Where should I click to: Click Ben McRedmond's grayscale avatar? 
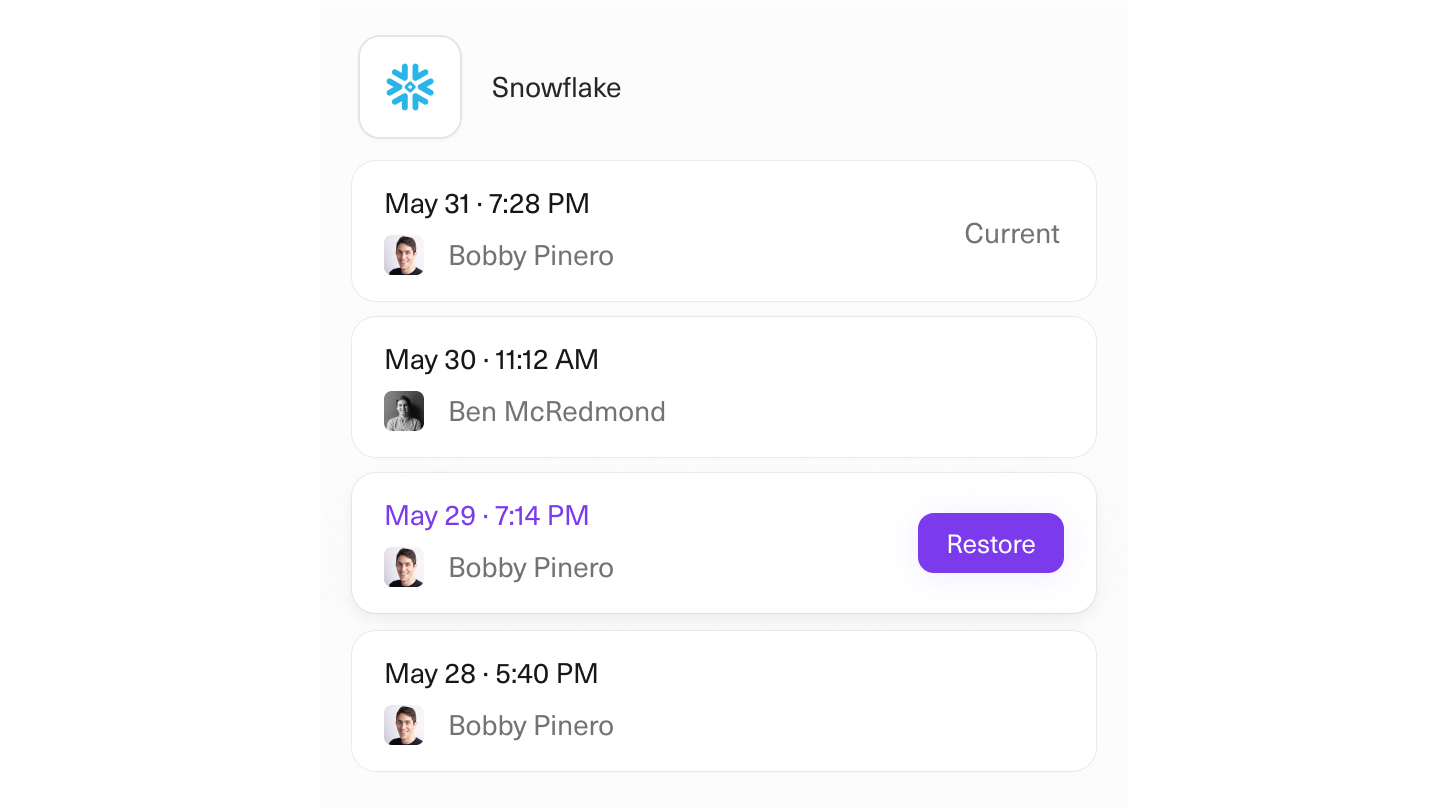tap(404, 411)
